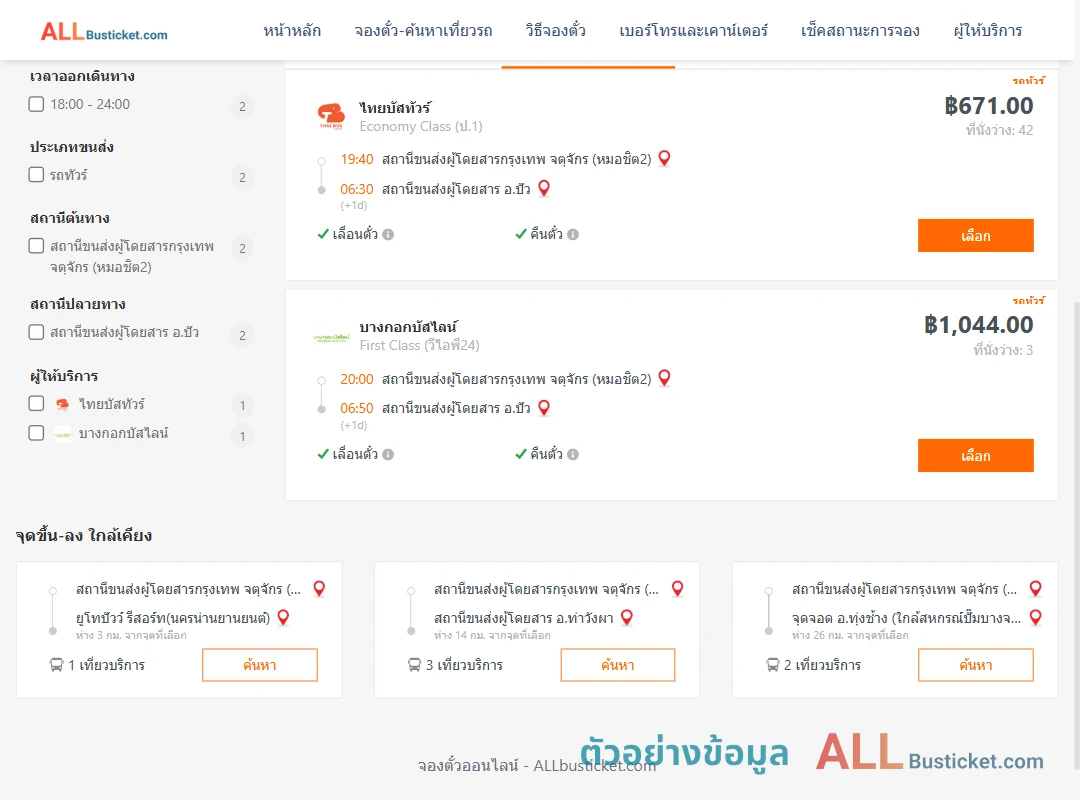Click info icon next to เลื่อนตั๋ว on ไทยบัสทัวร์ trip
1080x800 pixels.
(x=388, y=234)
